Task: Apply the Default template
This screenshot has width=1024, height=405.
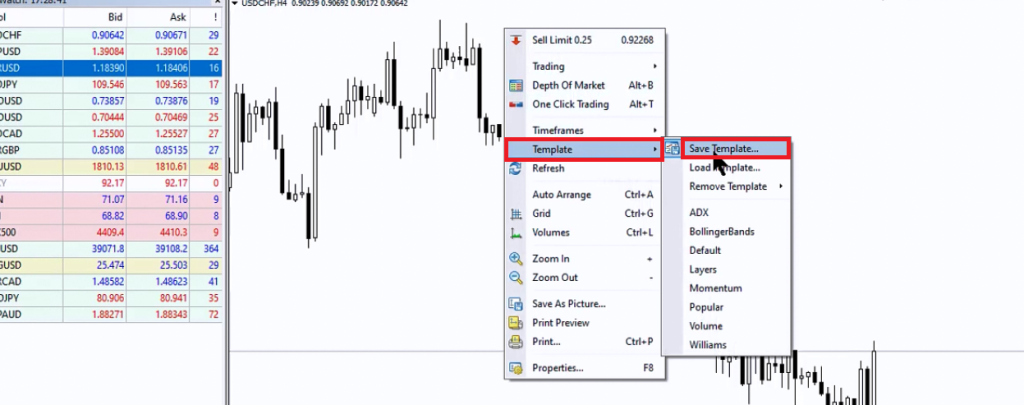Action: click(x=726, y=250)
